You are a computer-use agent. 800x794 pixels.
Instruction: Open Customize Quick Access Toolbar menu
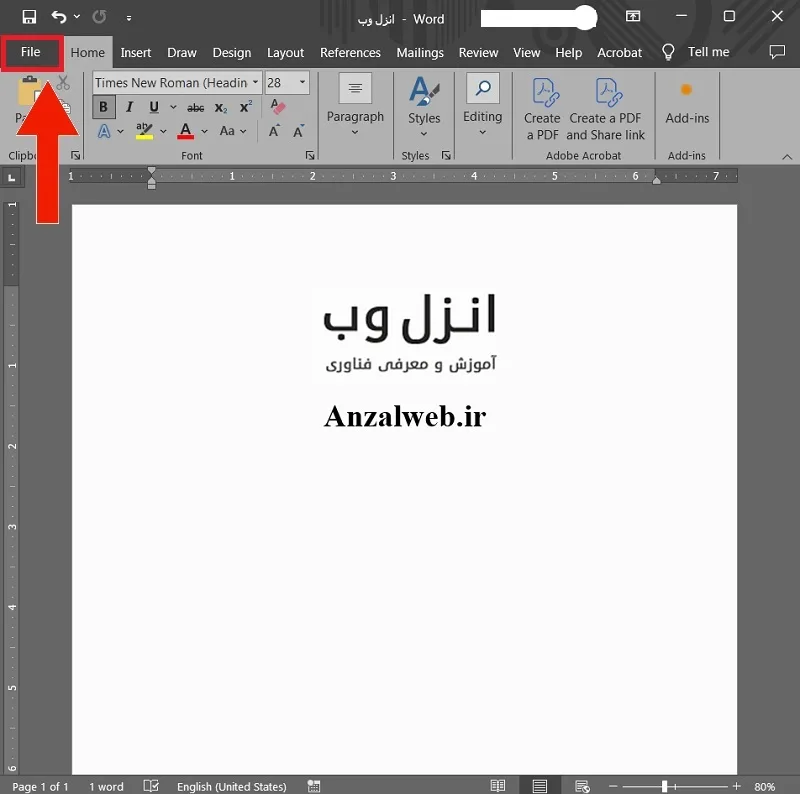click(x=129, y=18)
